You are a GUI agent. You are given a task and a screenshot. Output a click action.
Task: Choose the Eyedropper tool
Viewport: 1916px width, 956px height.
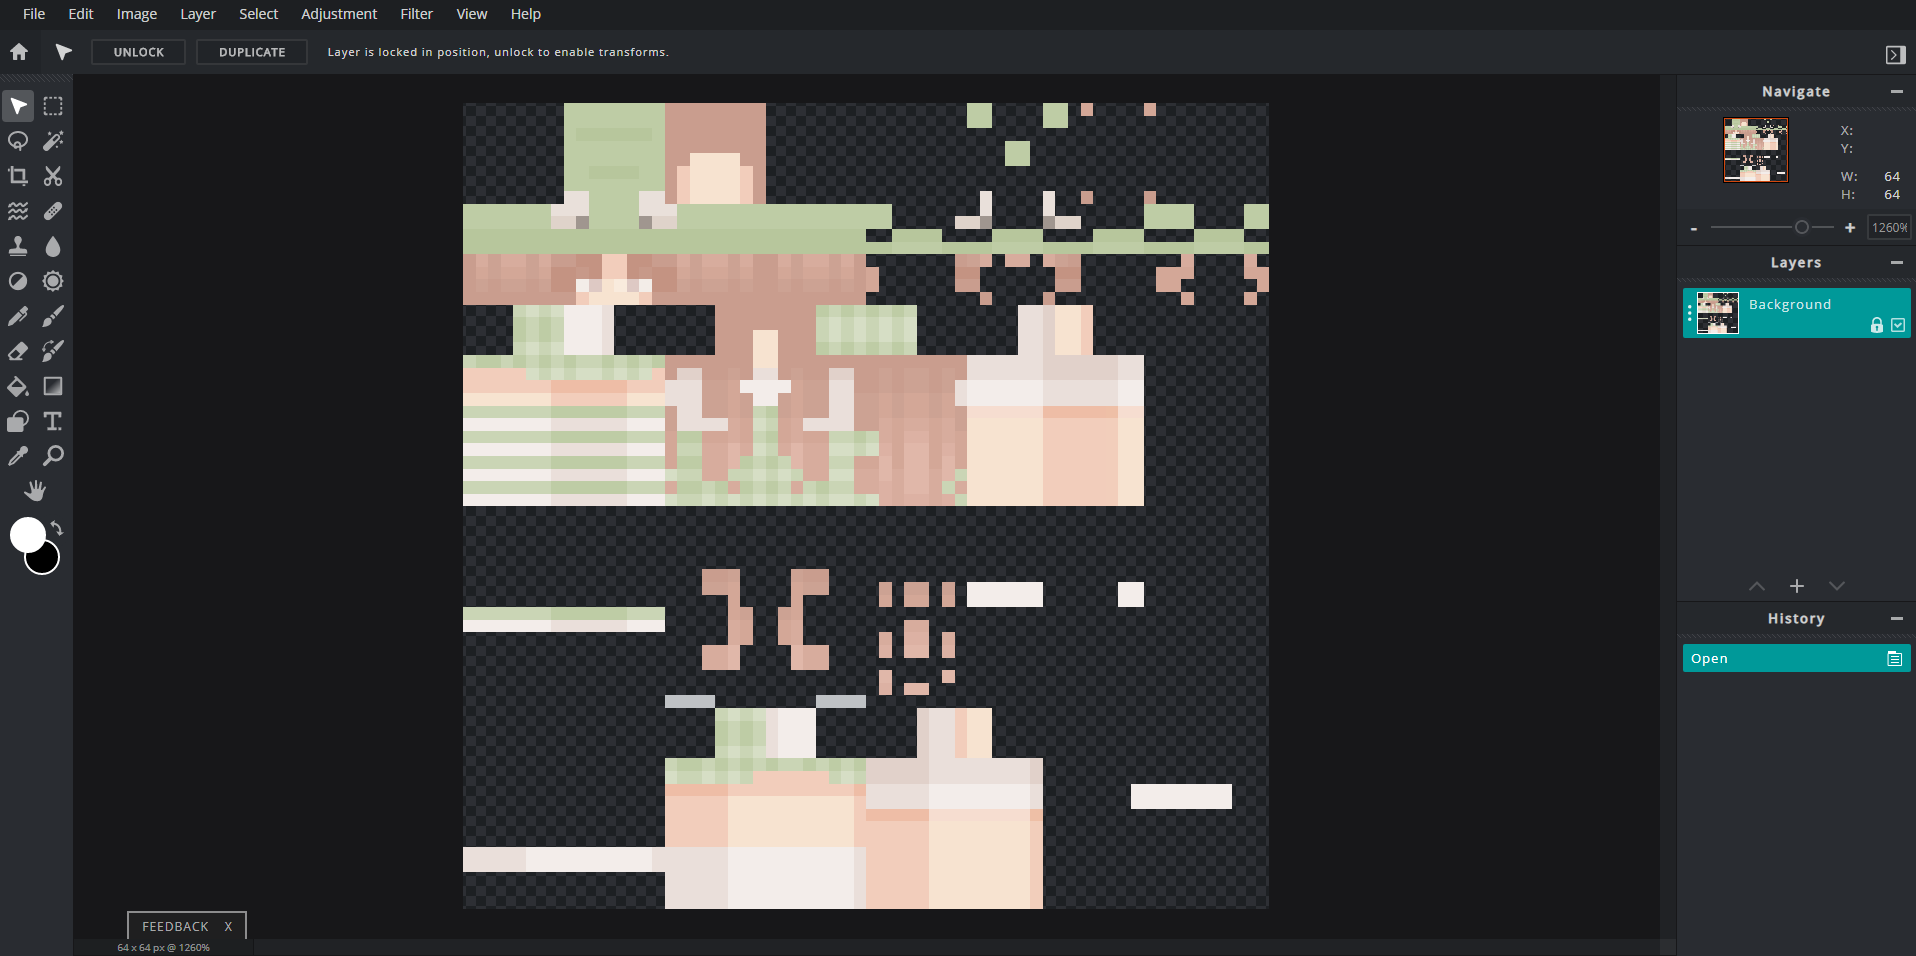tap(17, 456)
